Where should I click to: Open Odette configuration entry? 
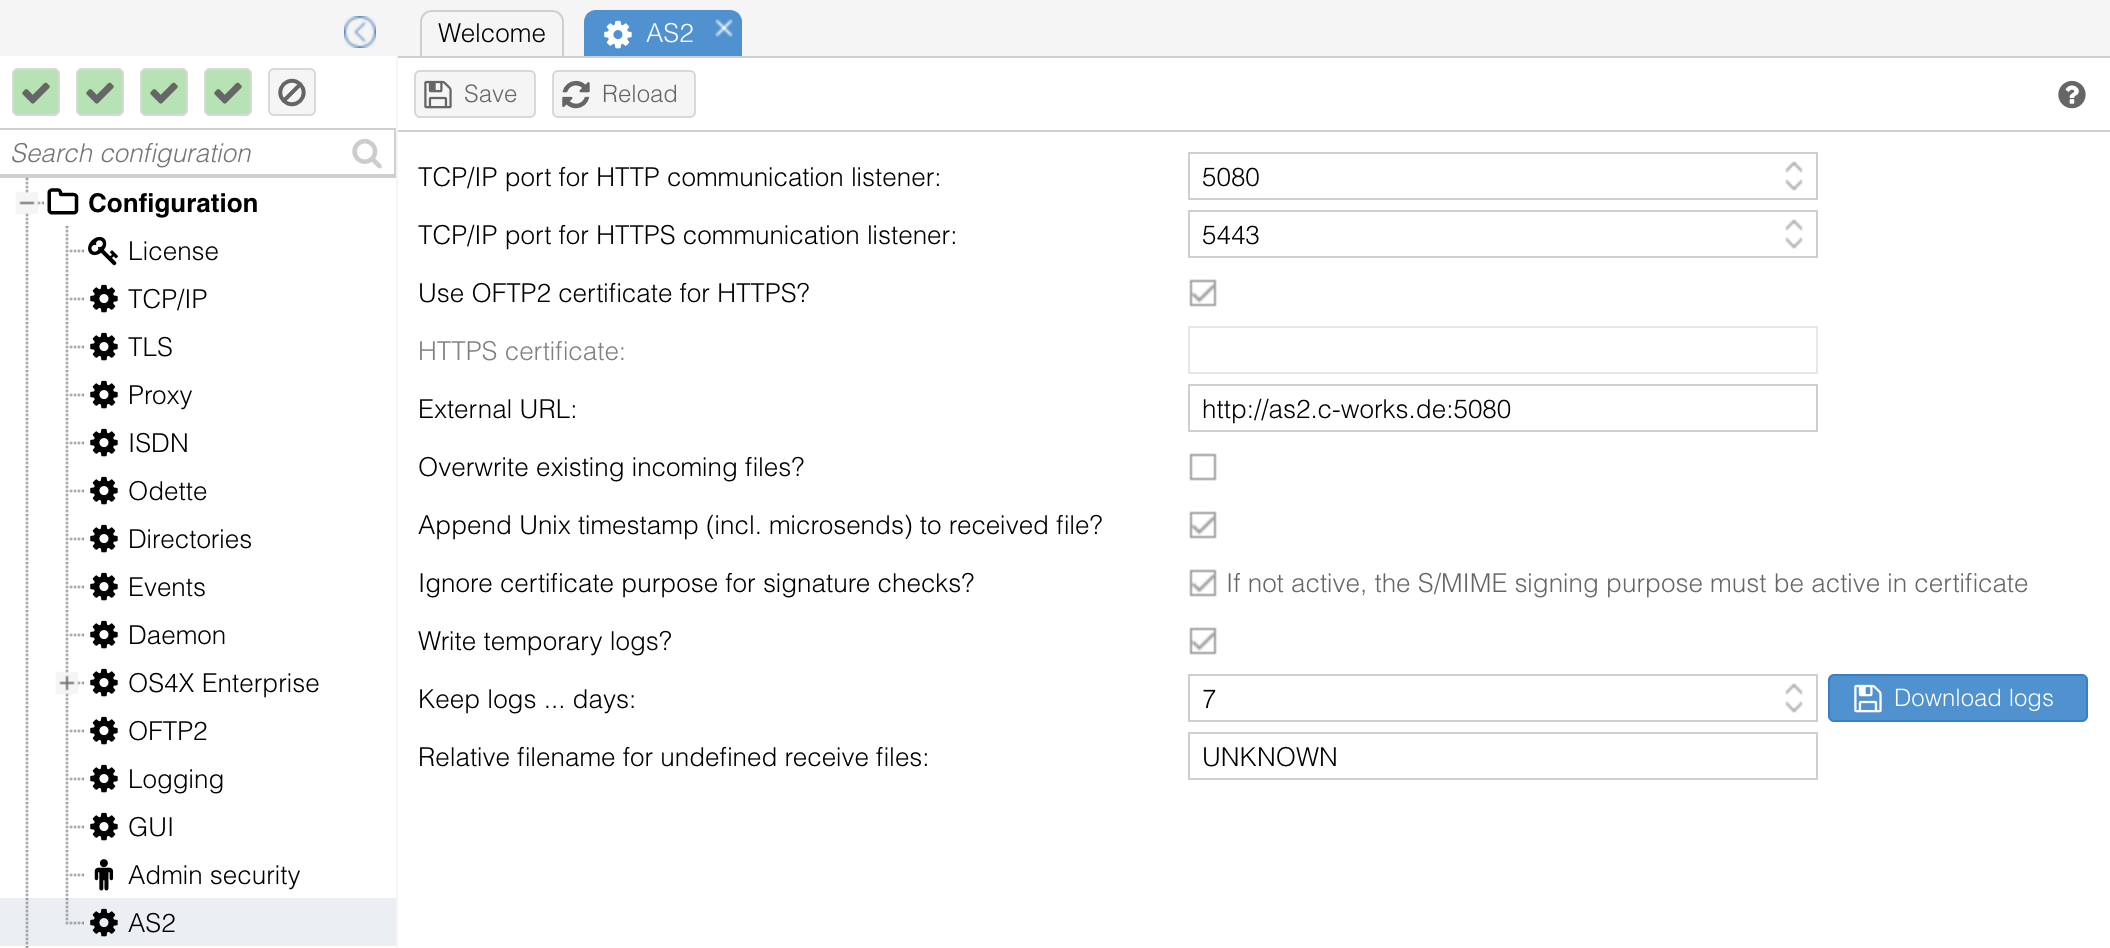coord(168,491)
